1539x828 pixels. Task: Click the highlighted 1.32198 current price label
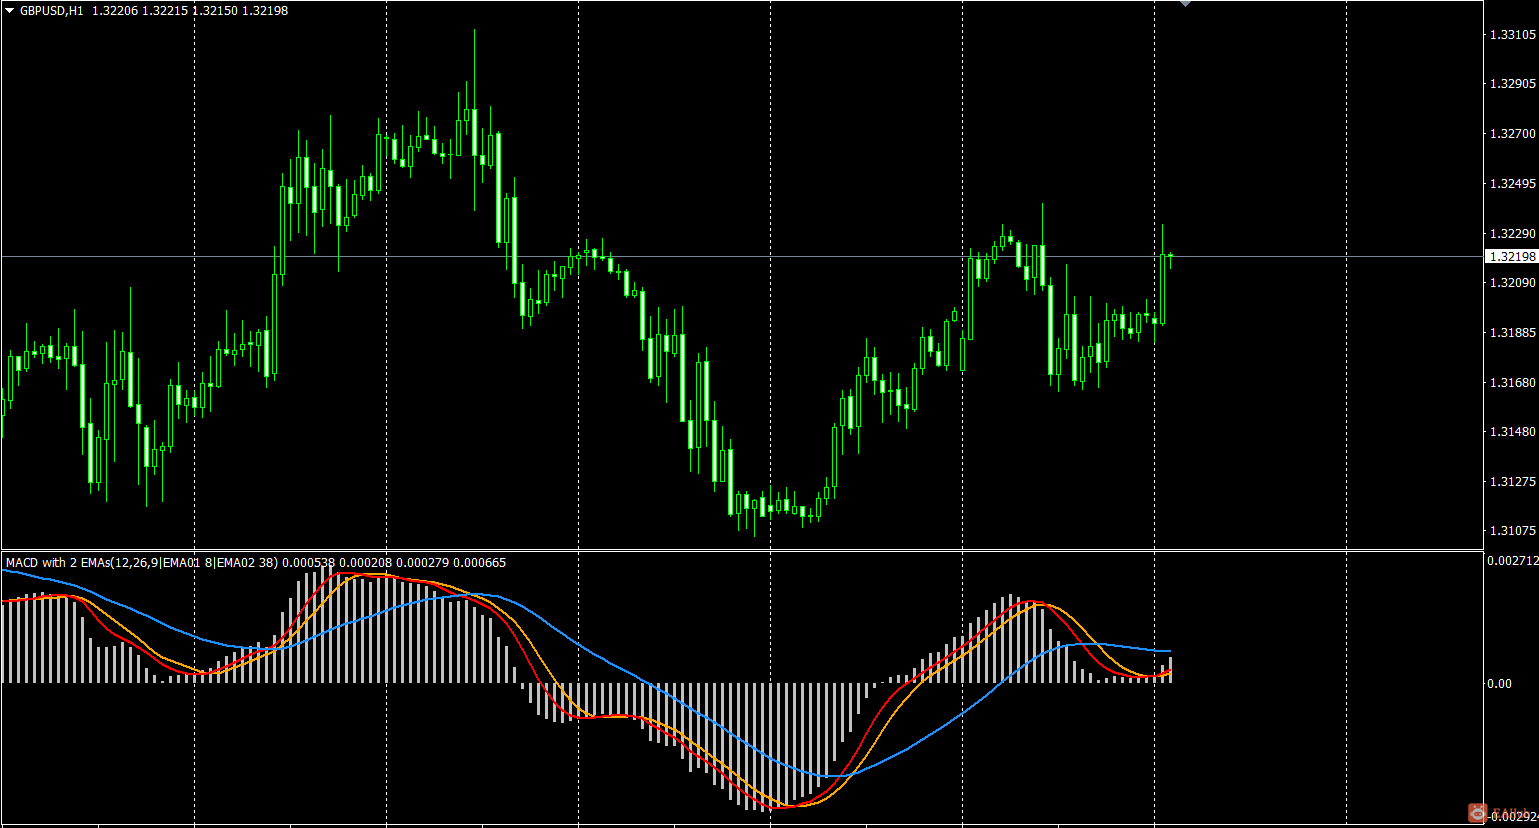click(1512, 257)
